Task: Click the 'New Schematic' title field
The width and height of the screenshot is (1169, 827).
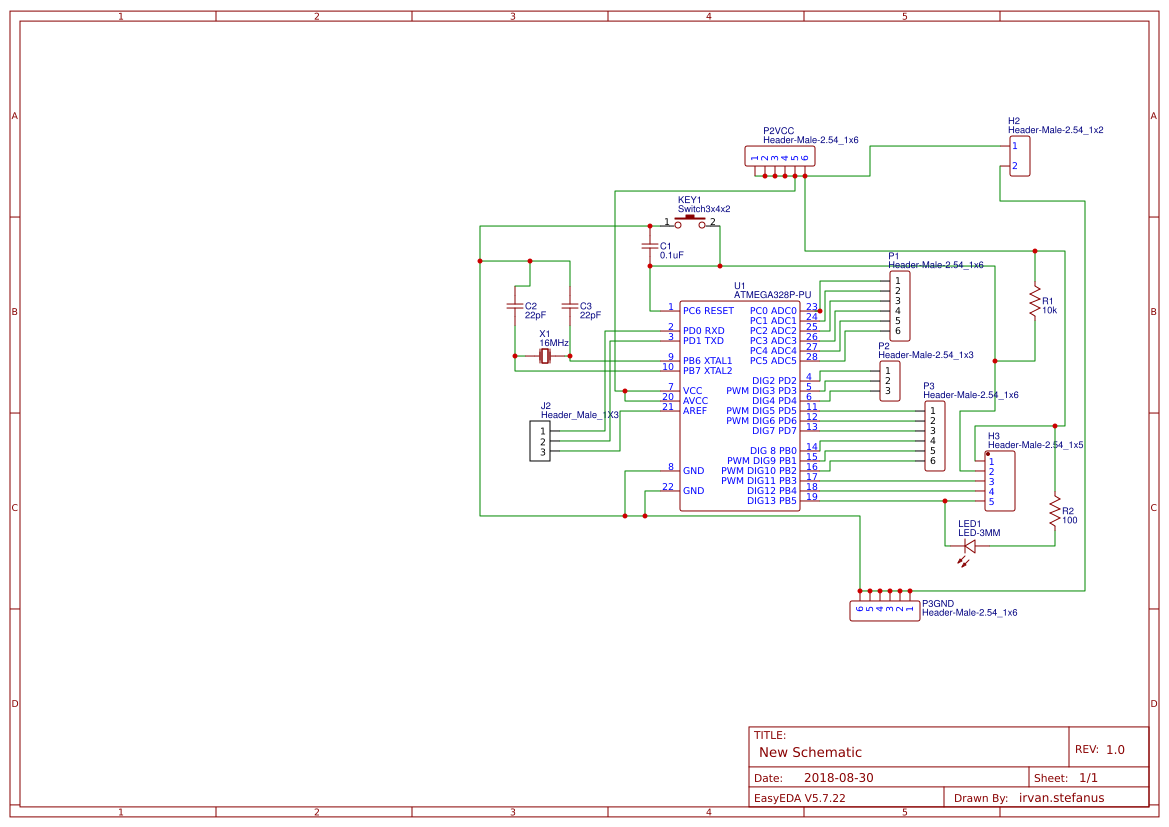Action: [x=810, y=752]
